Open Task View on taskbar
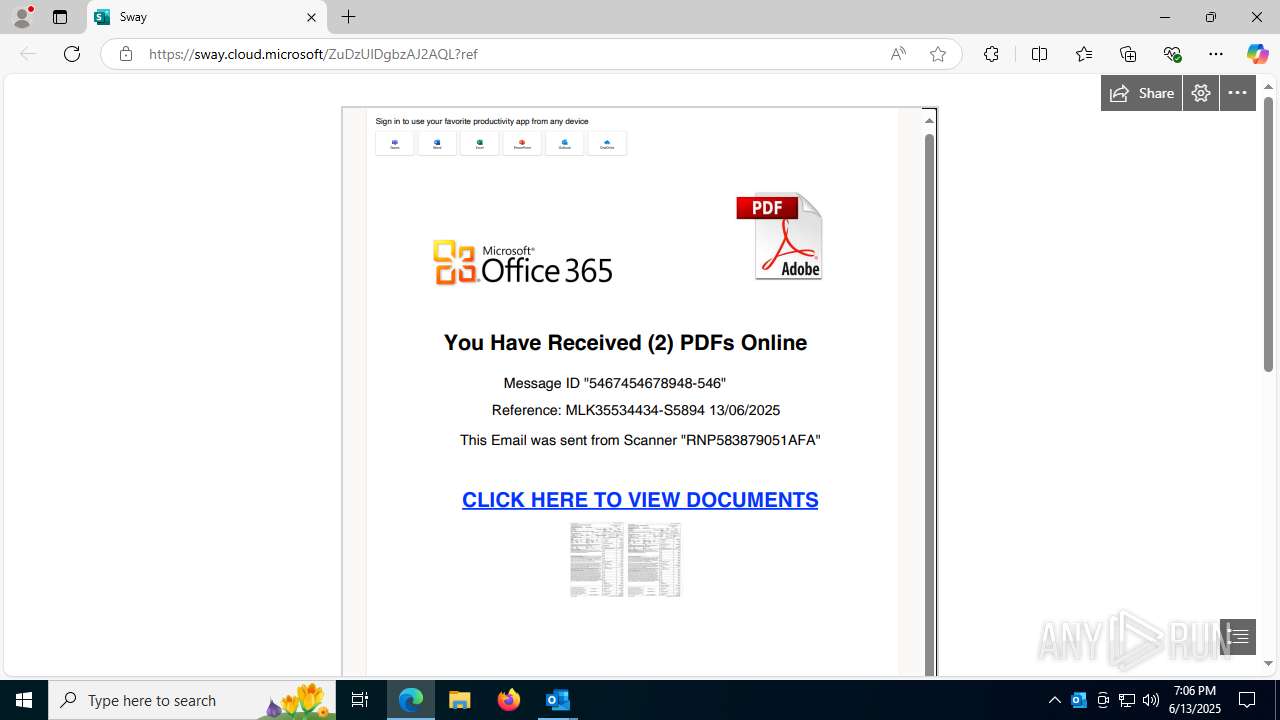This screenshot has height=720, width=1280. click(361, 700)
